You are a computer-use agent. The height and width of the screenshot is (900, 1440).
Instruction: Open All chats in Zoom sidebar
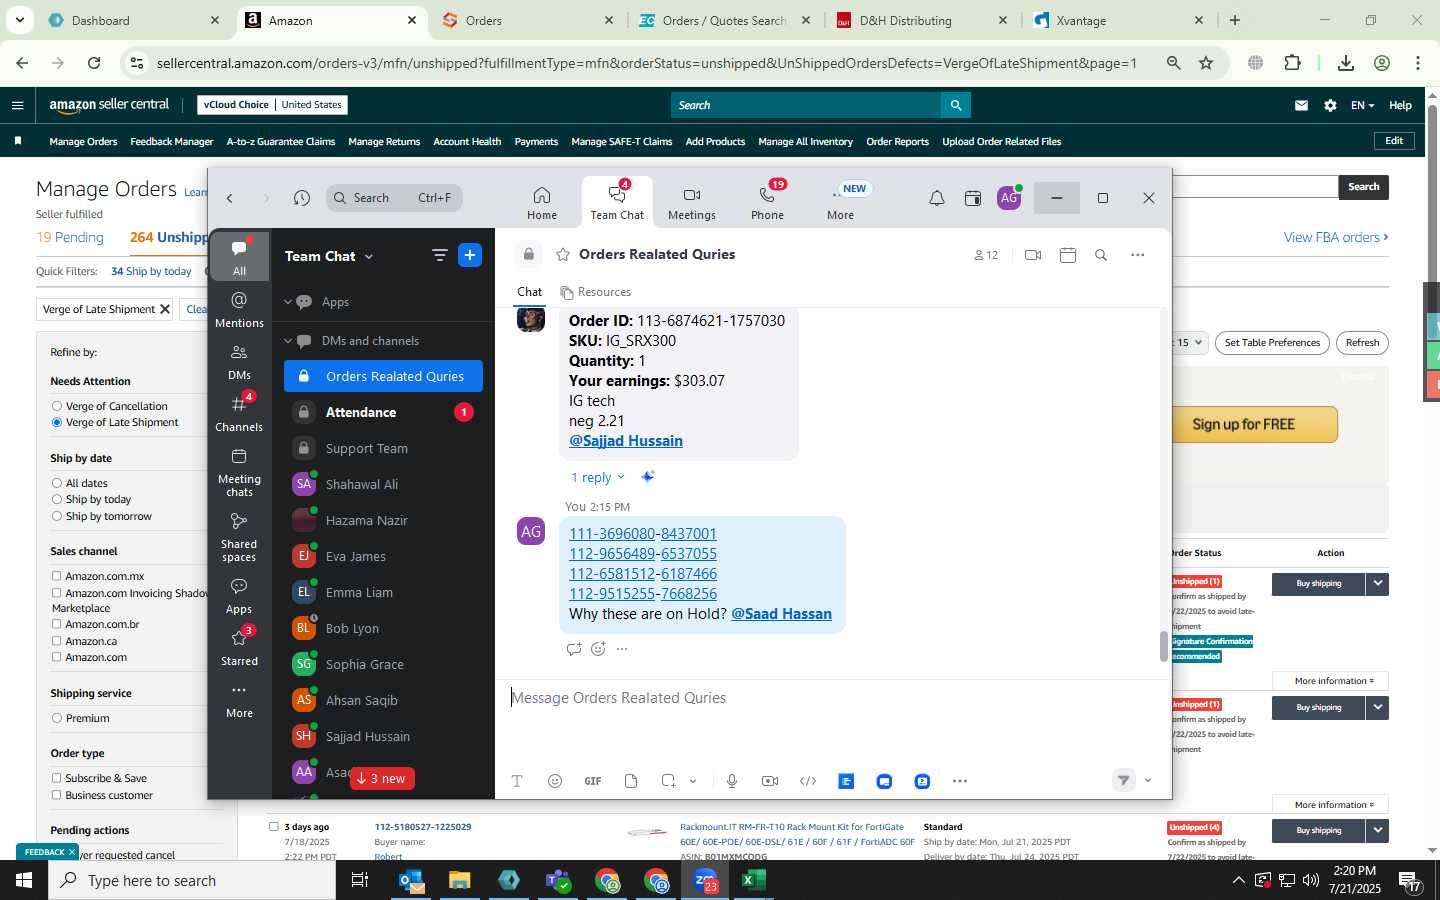point(239,257)
